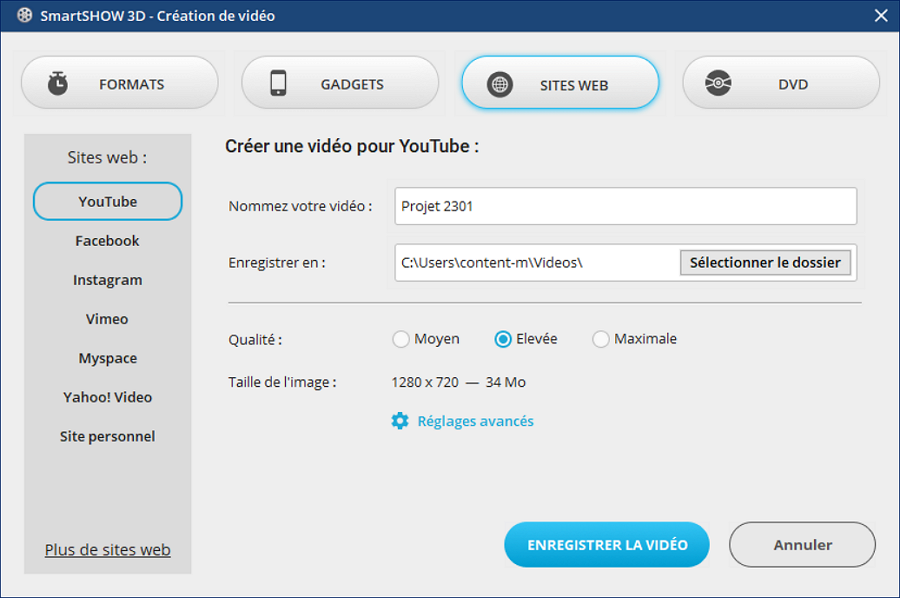
Task: Click ENREGISTRER LA VIDÉO button
Action: click(x=607, y=545)
